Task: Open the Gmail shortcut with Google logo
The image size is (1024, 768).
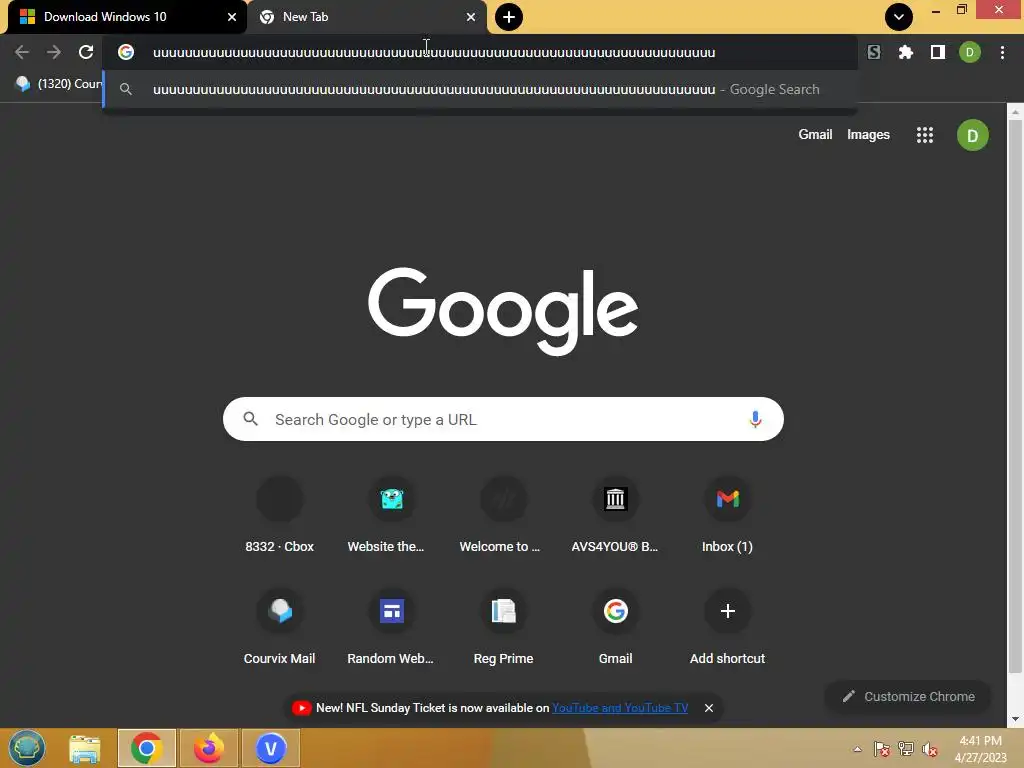Action: coord(615,628)
